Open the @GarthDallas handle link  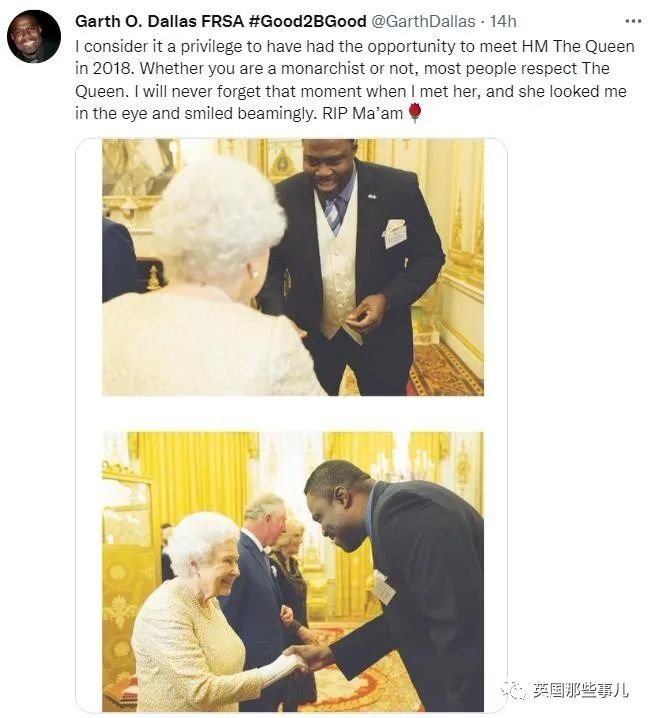[x=423, y=21]
